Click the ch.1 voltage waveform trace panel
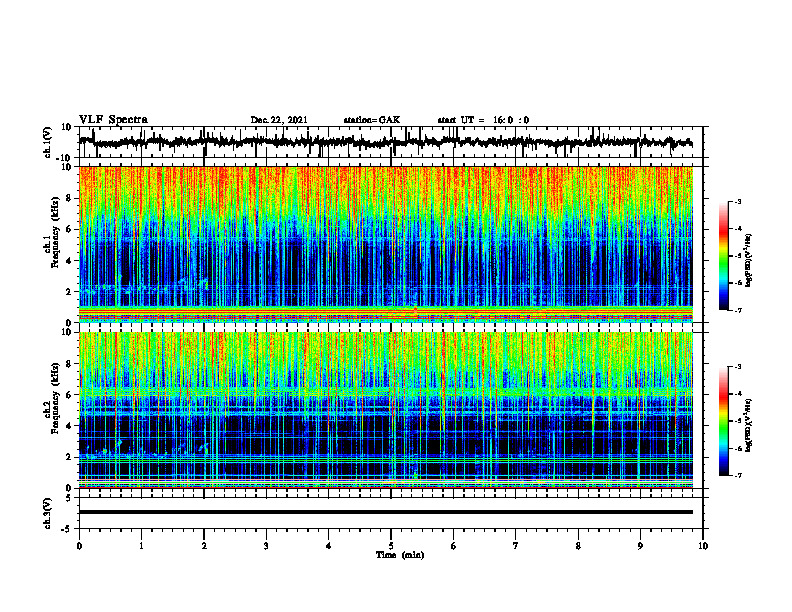The image size is (792, 612). point(391,142)
